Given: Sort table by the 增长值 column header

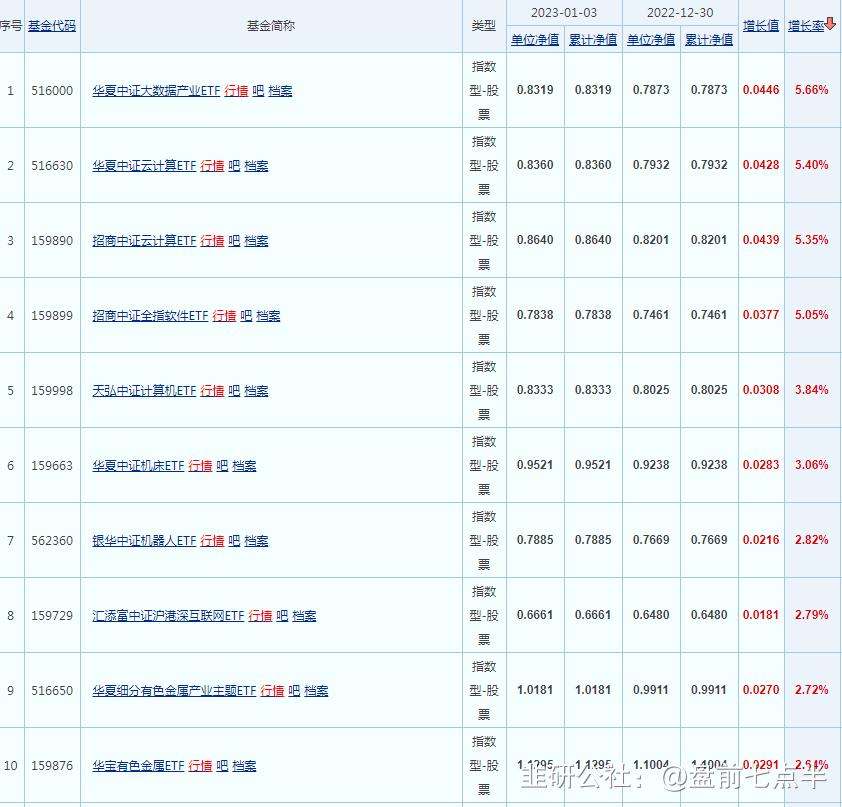Looking at the screenshot, I should click(760, 25).
